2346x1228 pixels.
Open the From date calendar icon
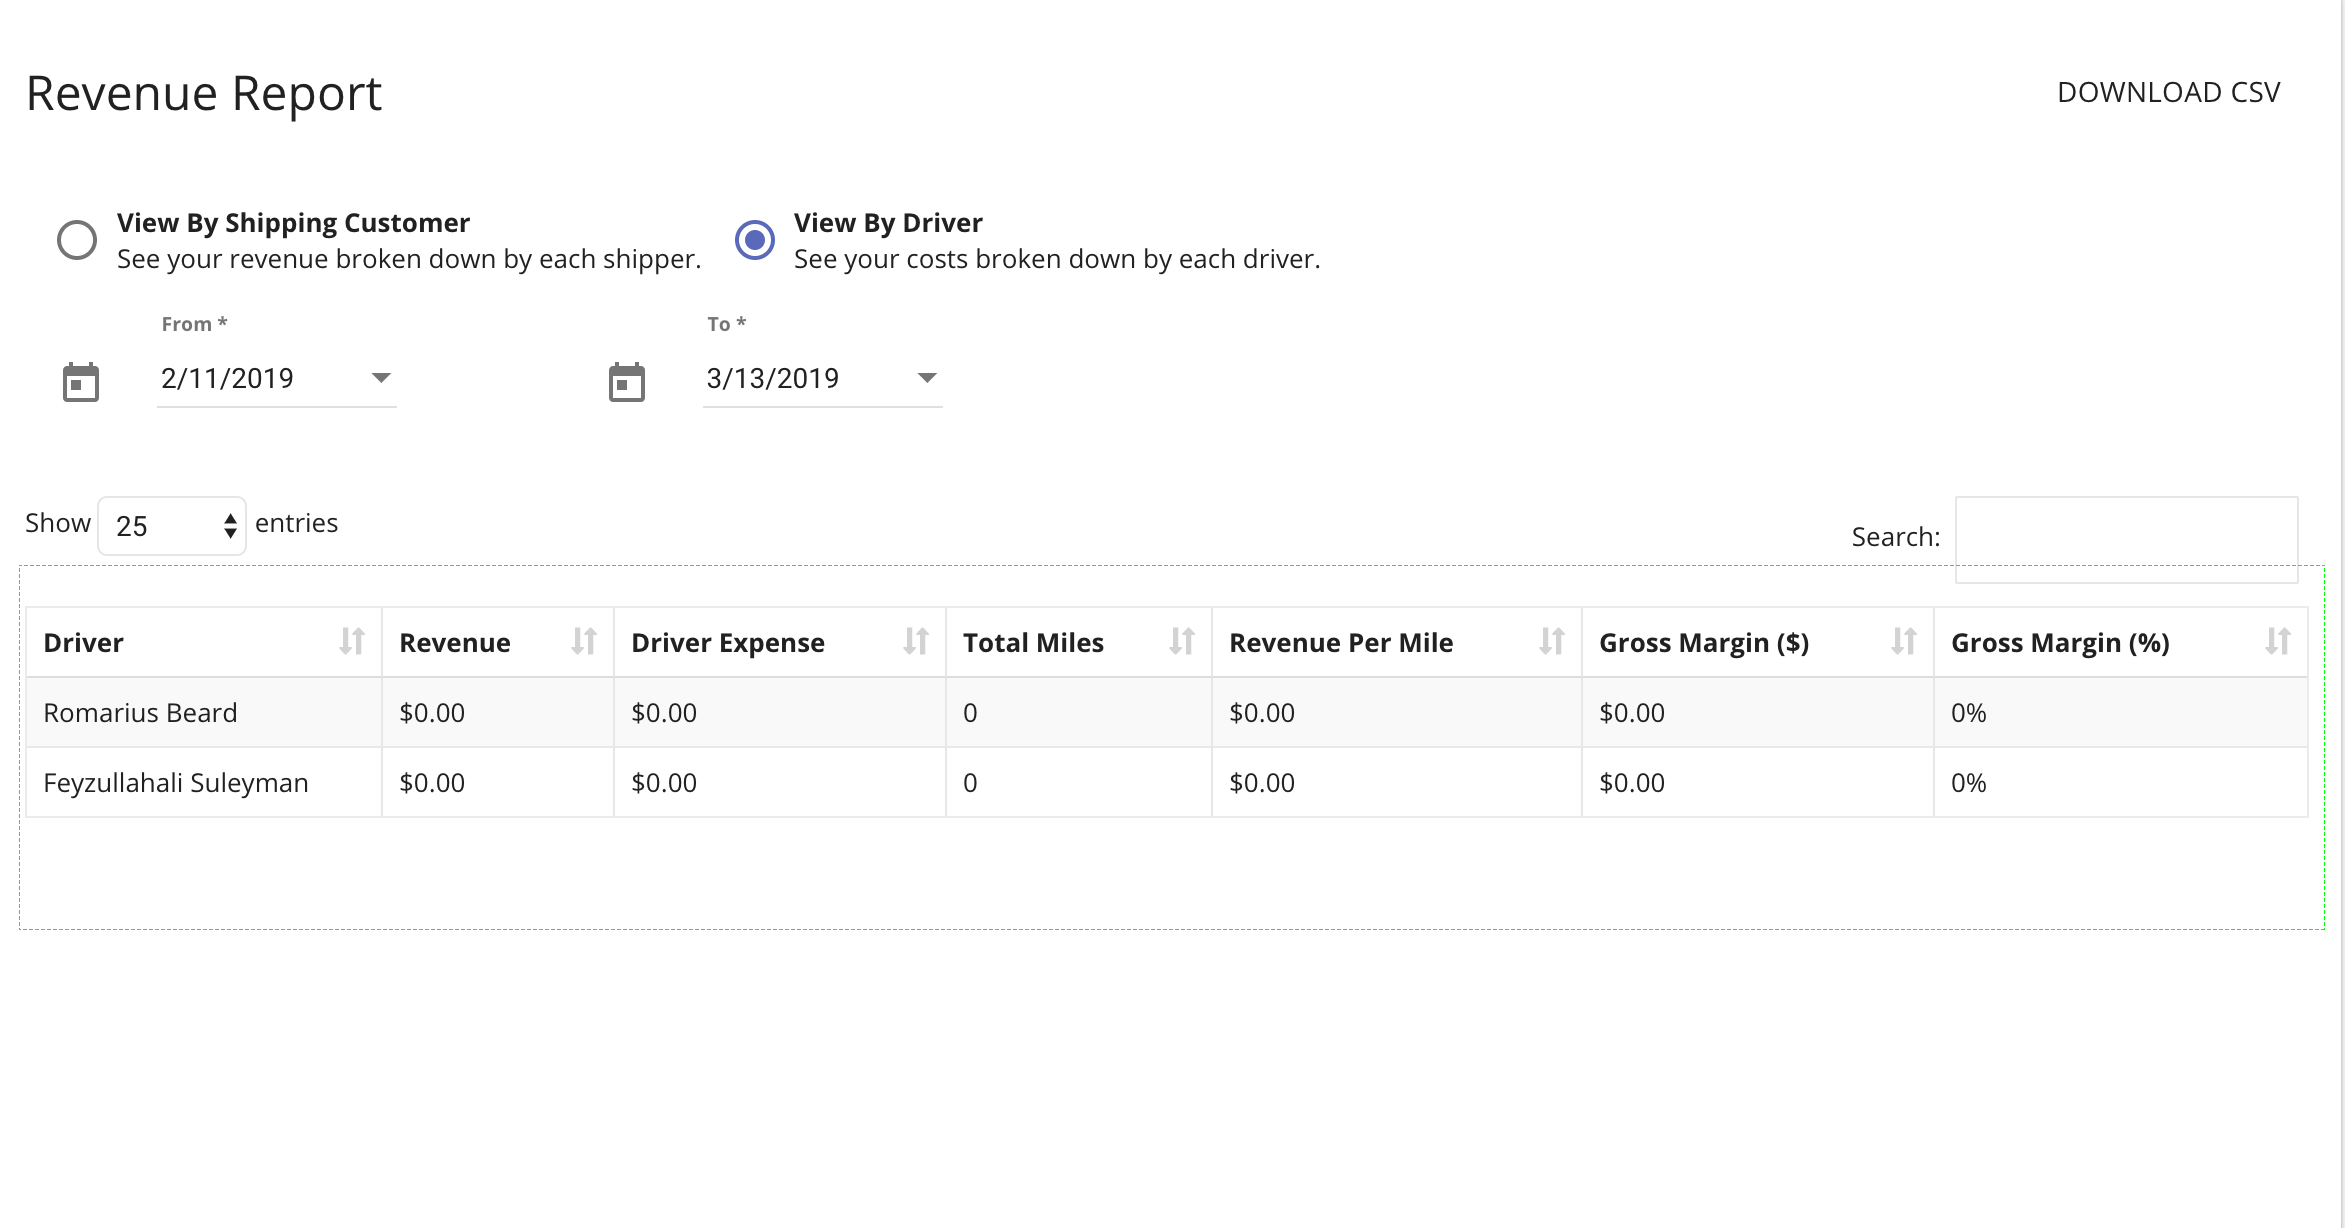click(81, 382)
